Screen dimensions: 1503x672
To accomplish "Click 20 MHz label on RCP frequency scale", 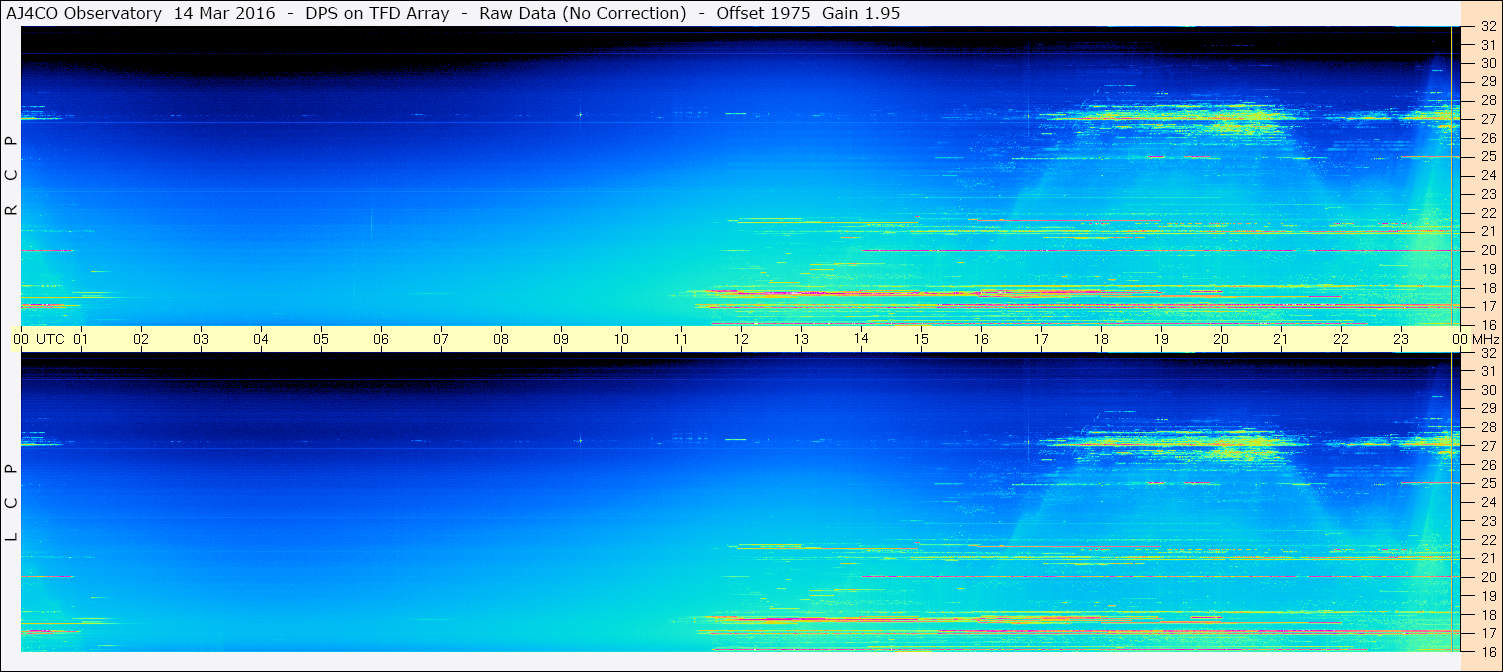I will tap(1488, 250).
